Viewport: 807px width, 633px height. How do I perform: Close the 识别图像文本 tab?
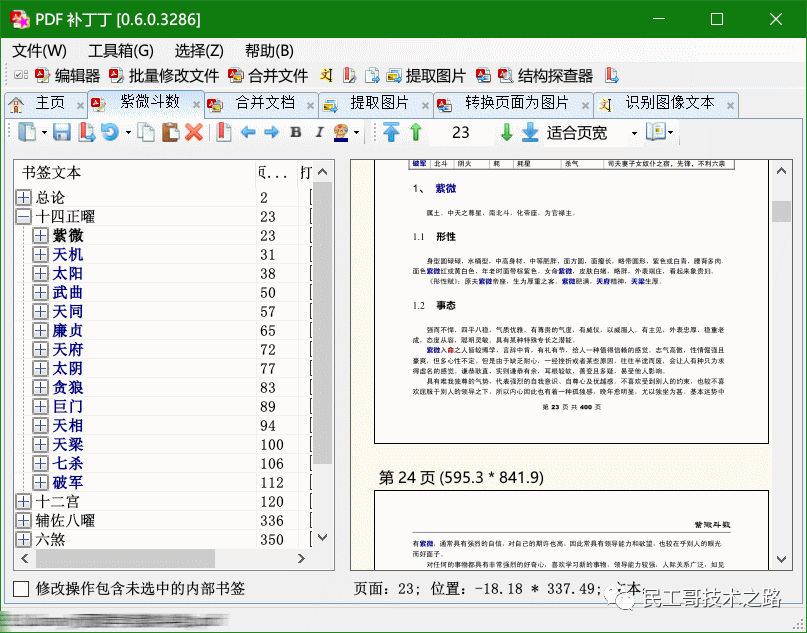[730, 106]
